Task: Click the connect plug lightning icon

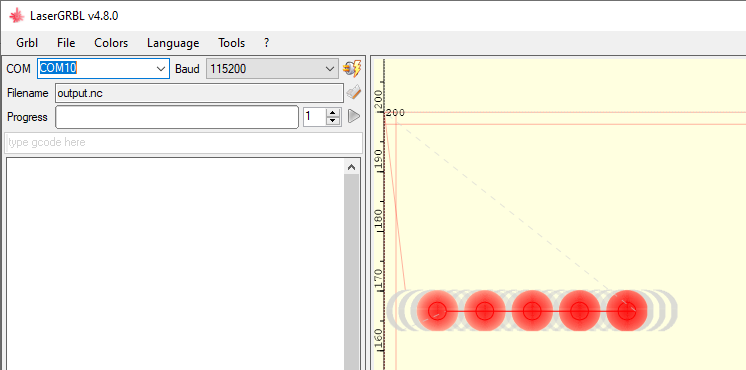Action: (352, 69)
